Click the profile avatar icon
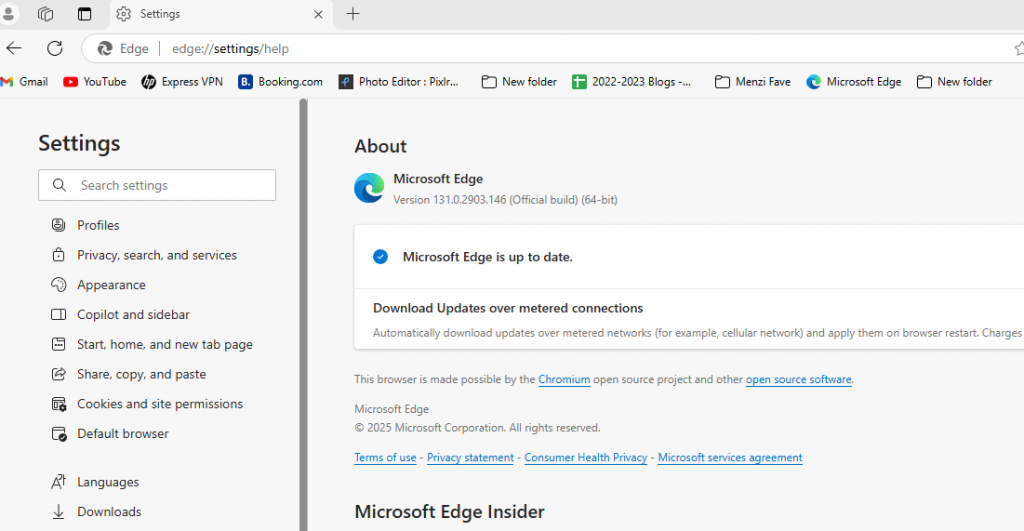This screenshot has height=531, width=1024. click(8, 14)
